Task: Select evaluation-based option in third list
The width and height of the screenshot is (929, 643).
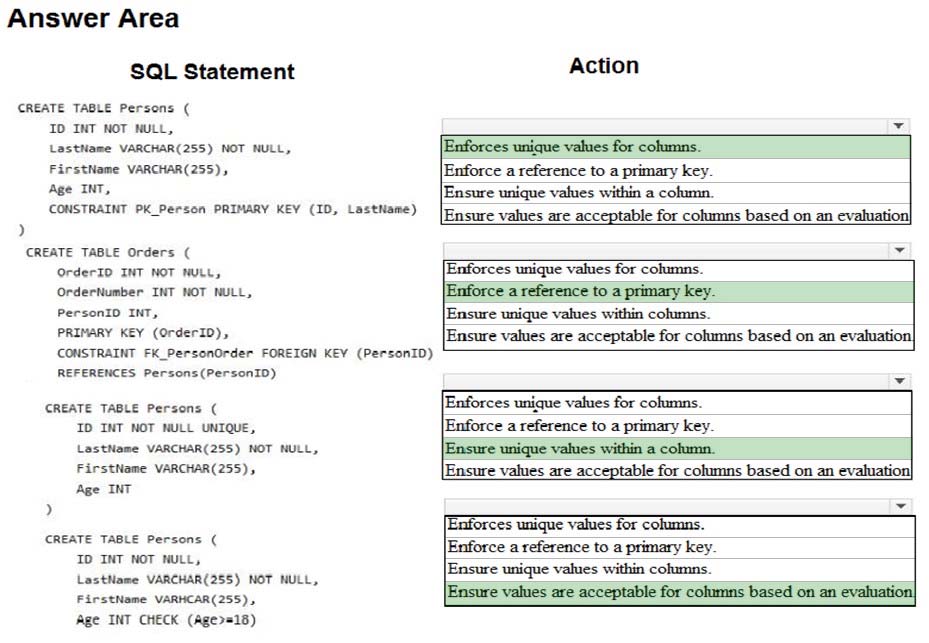Action: 677,471
